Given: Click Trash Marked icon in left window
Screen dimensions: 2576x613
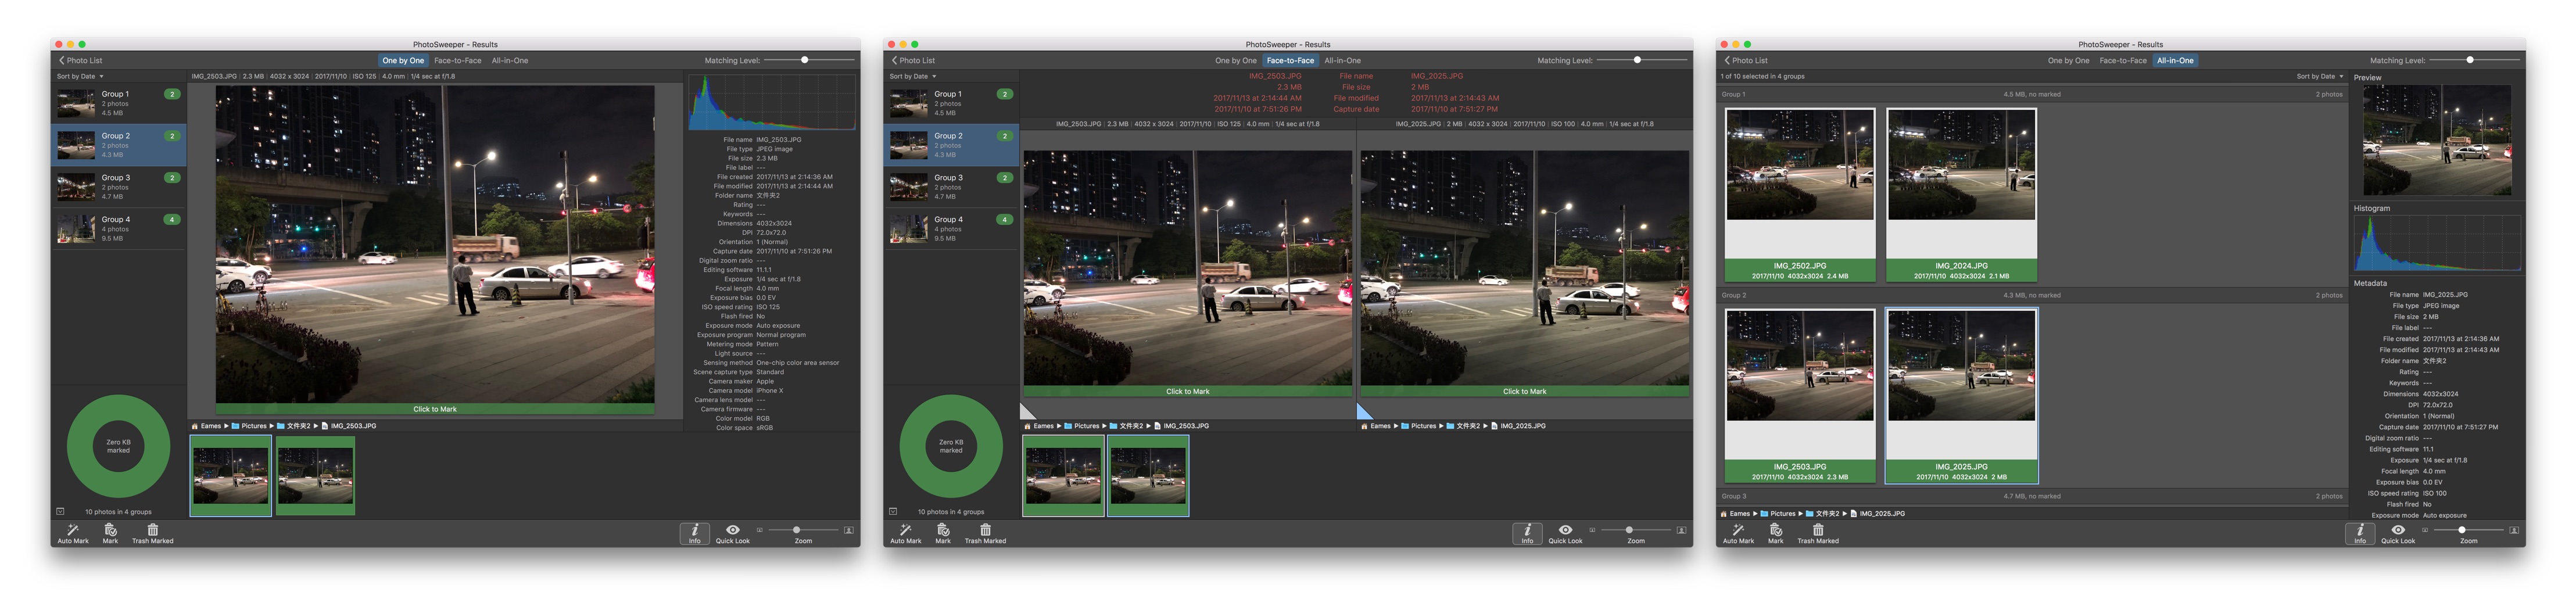Looking at the screenshot, I should click(x=152, y=530).
